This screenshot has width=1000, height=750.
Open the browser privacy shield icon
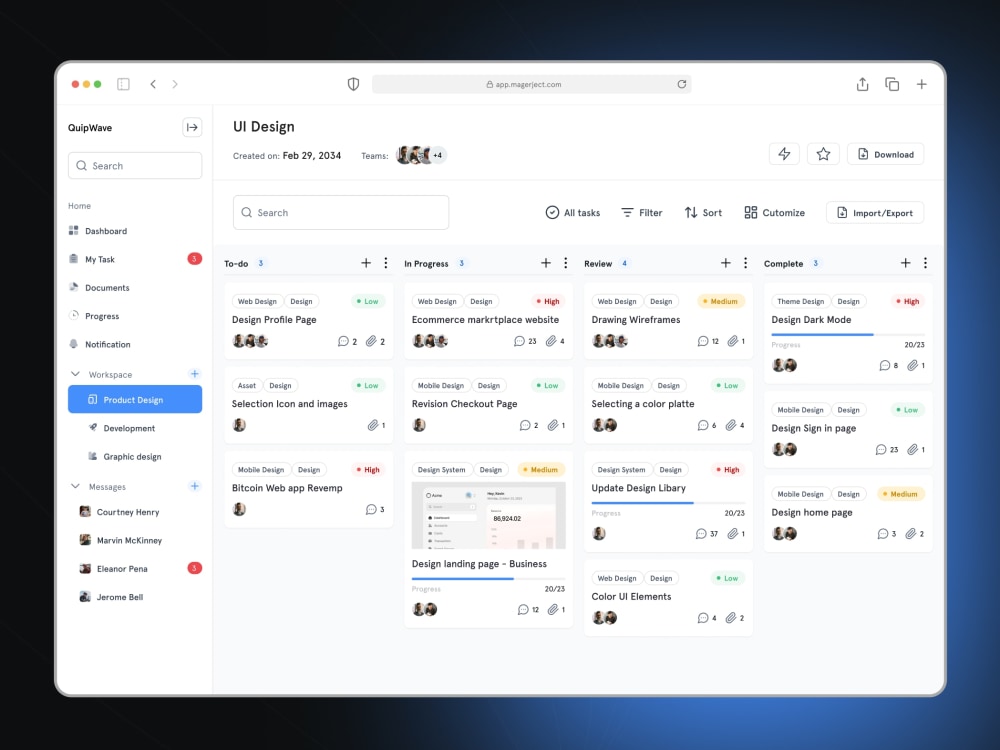click(x=353, y=84)
